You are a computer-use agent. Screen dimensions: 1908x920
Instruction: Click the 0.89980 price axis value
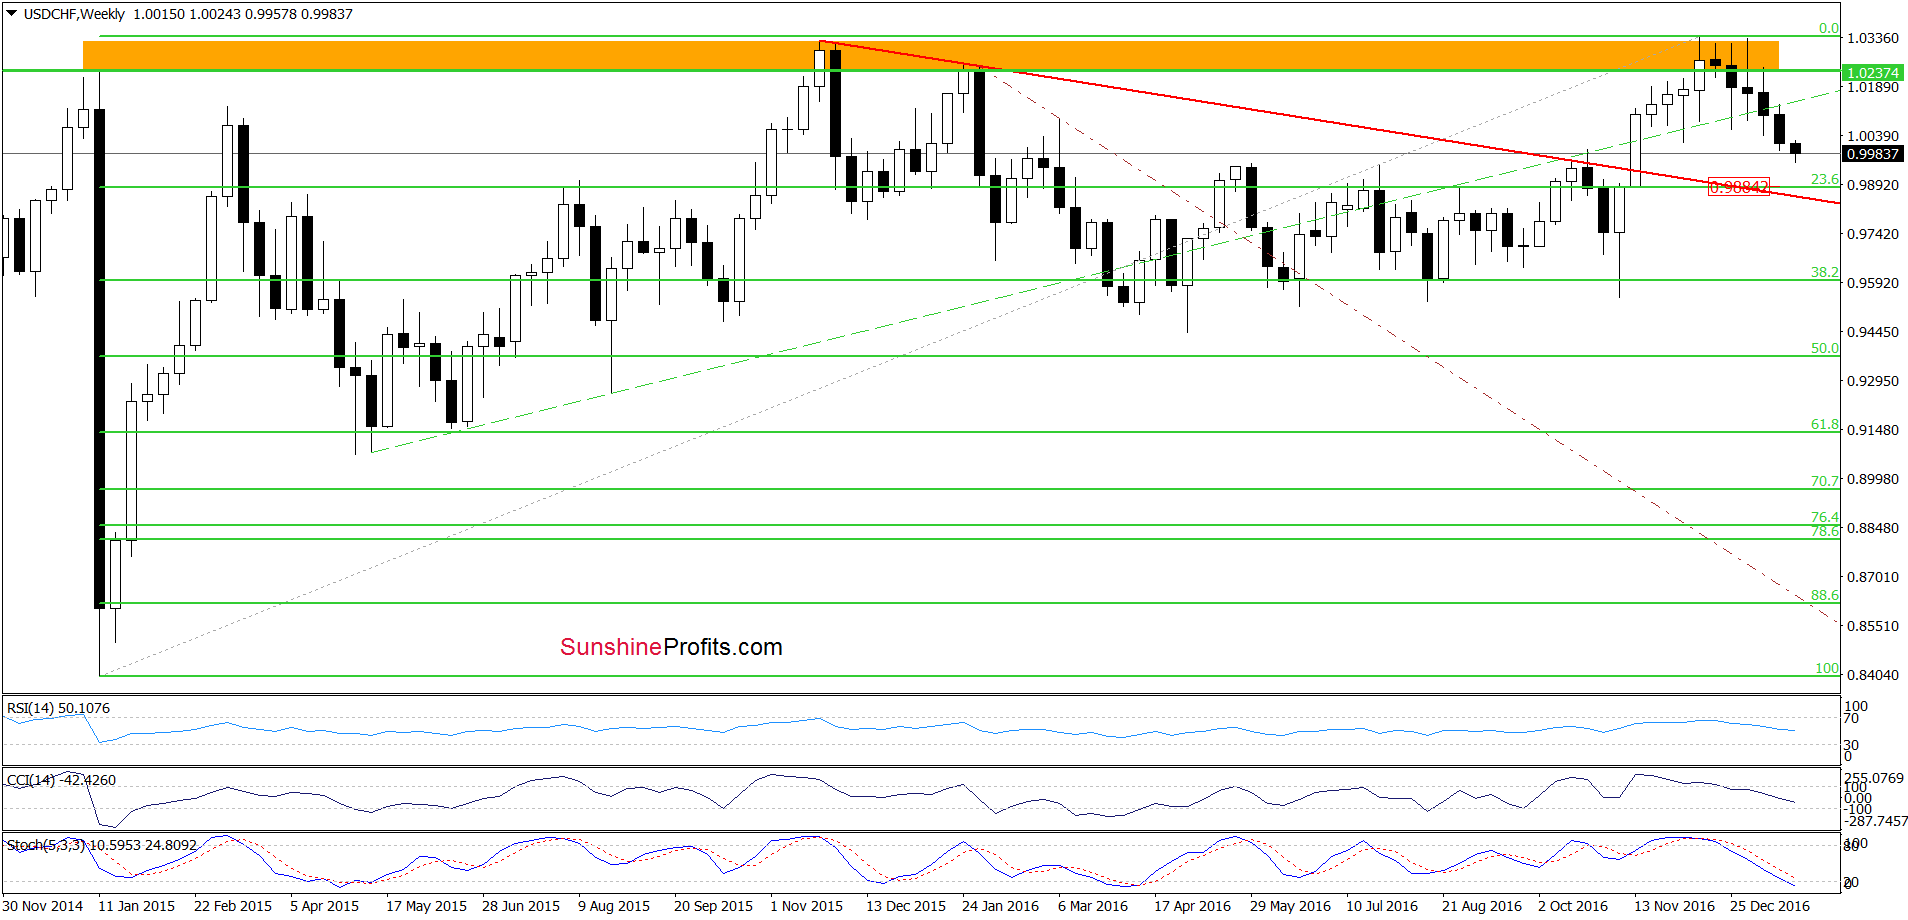[x=1873, y=479]
